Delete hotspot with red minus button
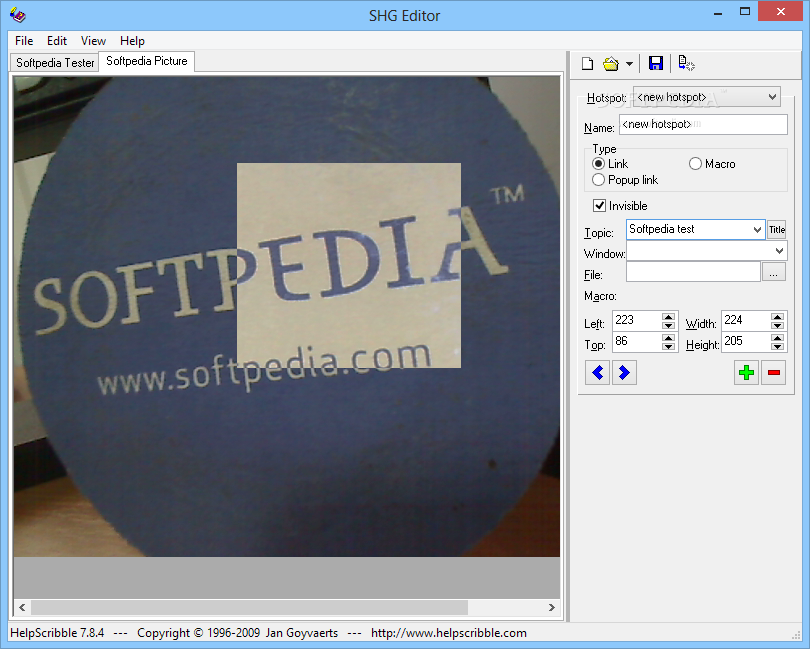 773,373
